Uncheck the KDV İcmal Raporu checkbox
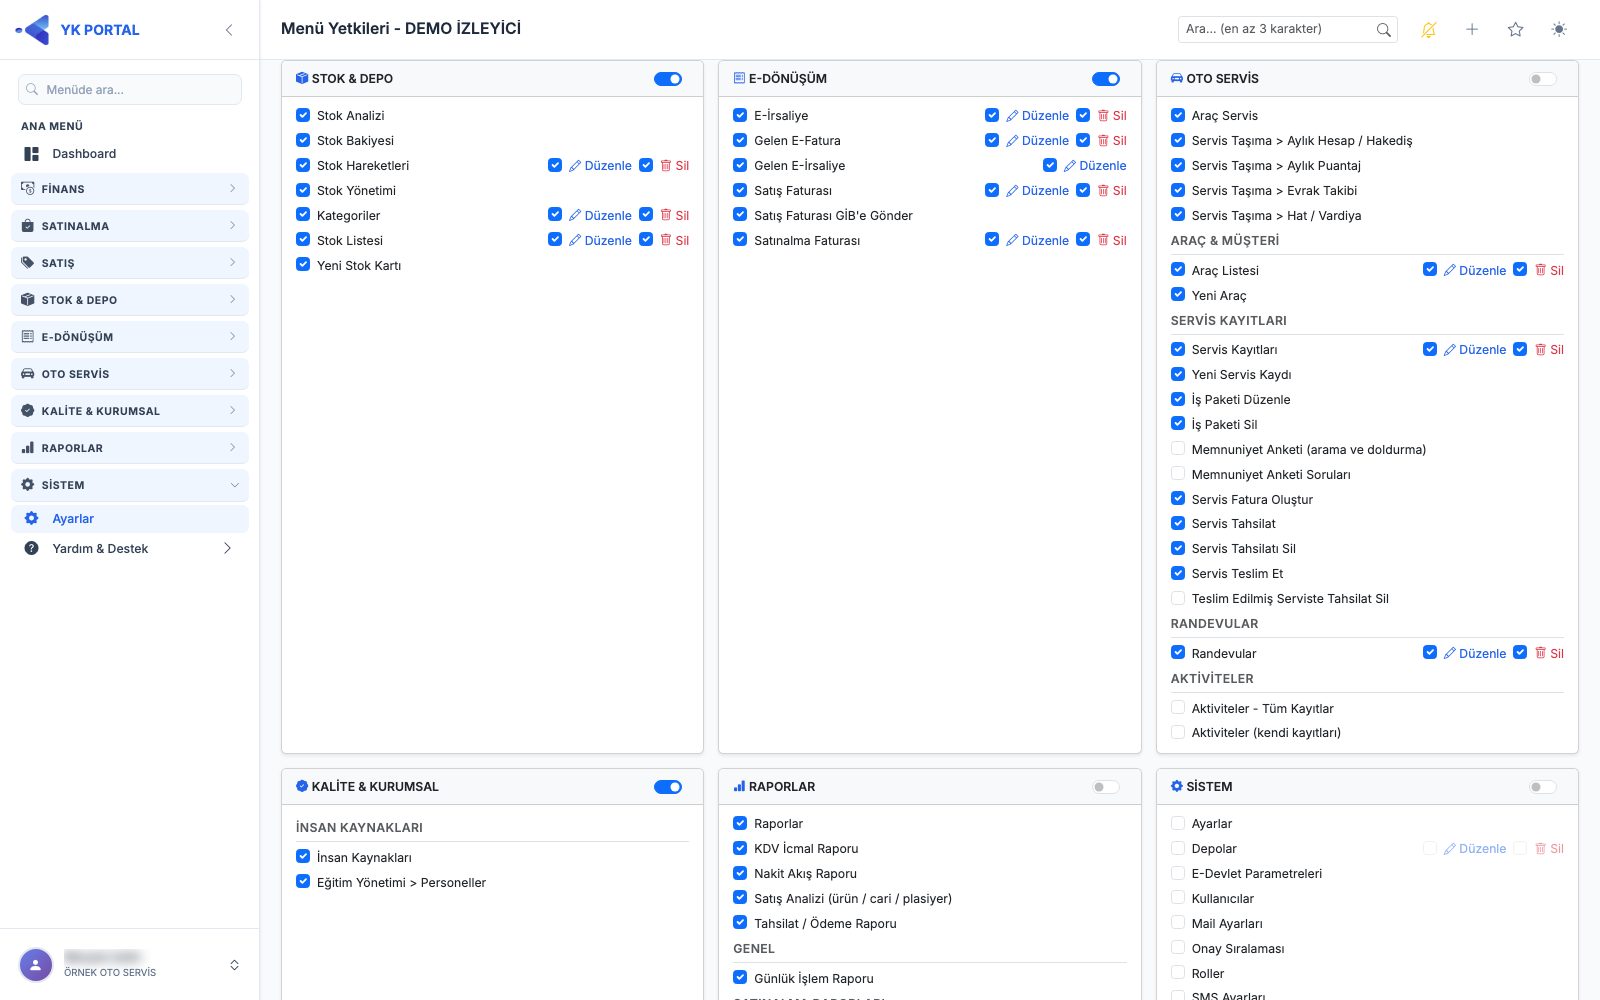Viewport: 1600px width, 1000px height. (740, 848)
